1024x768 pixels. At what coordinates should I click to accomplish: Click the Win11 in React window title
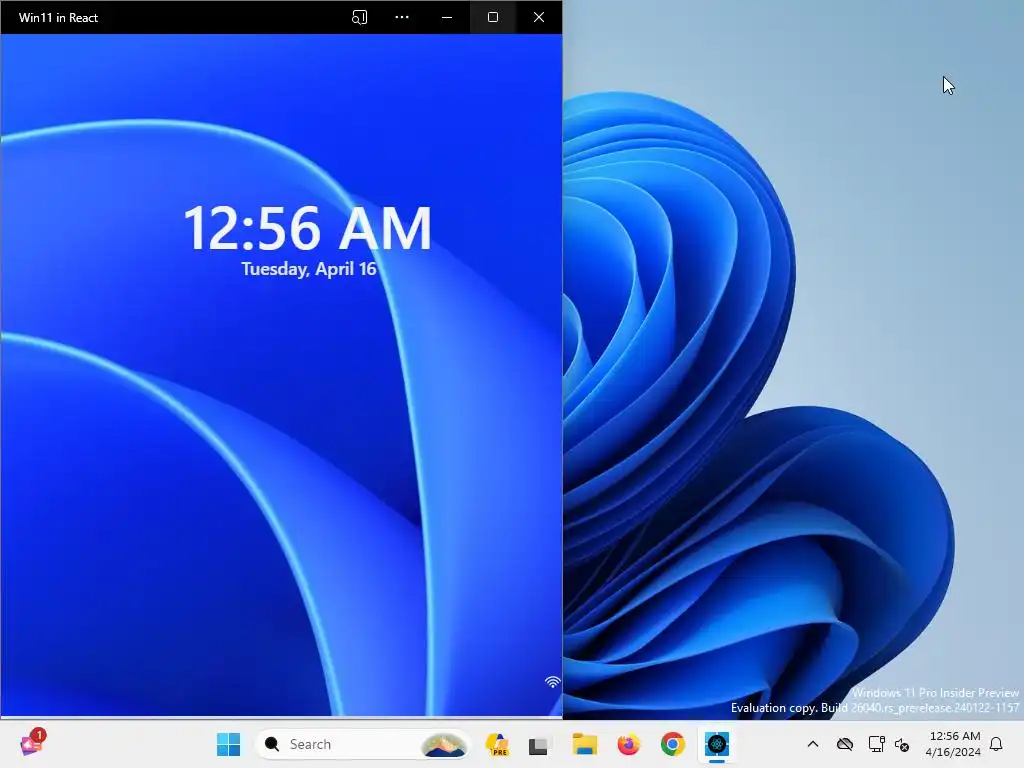pos(58,18)
